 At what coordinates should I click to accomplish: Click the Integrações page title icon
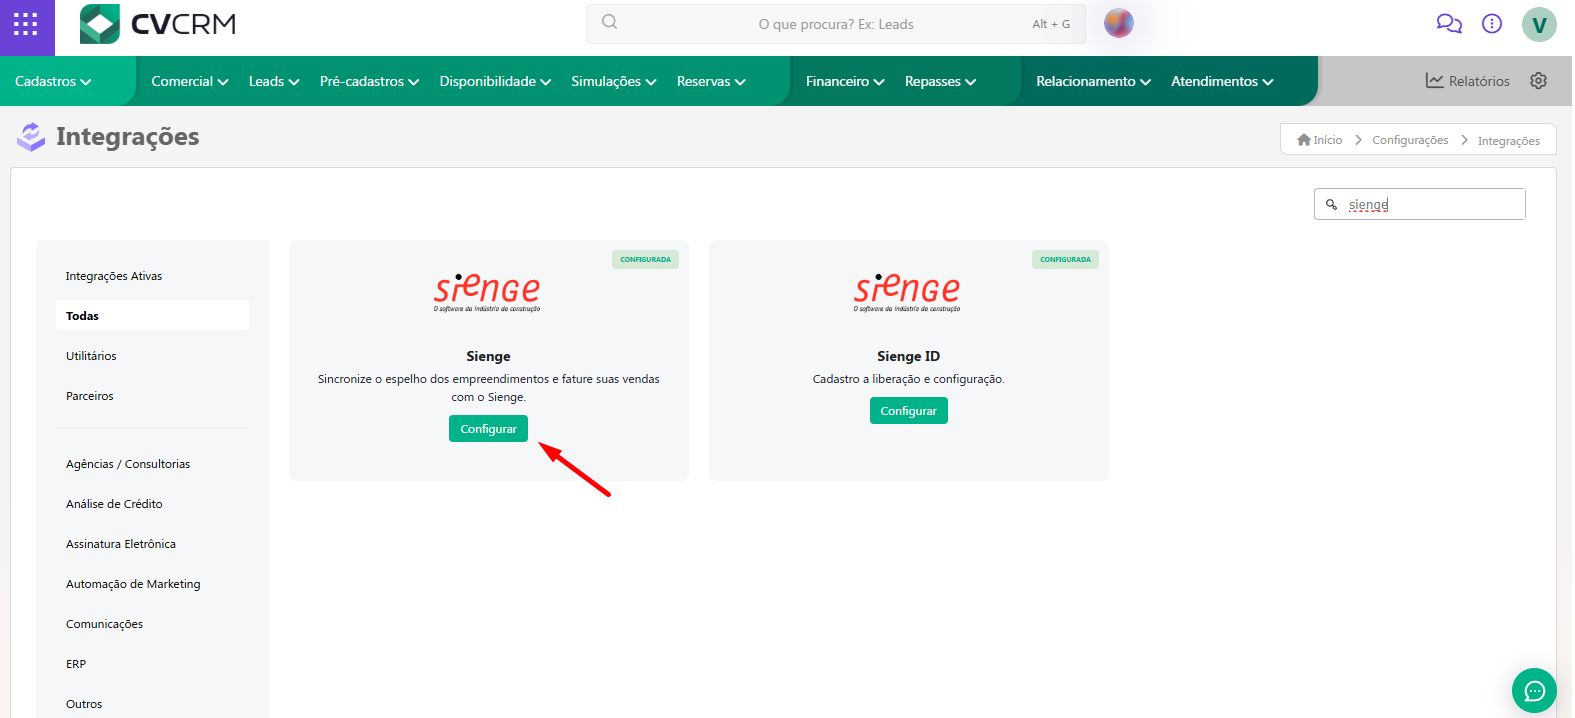(31, 137)
